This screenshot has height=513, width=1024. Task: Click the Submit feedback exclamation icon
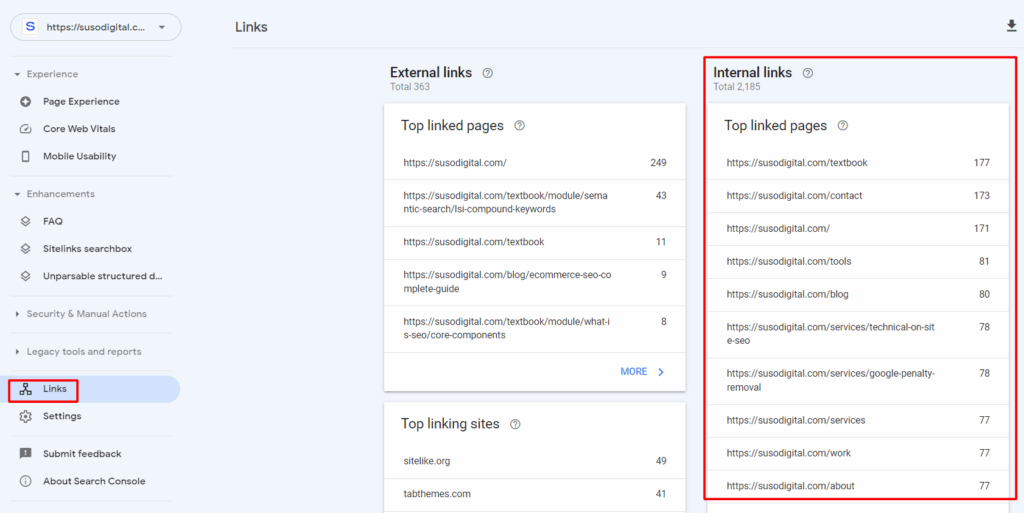25,454
